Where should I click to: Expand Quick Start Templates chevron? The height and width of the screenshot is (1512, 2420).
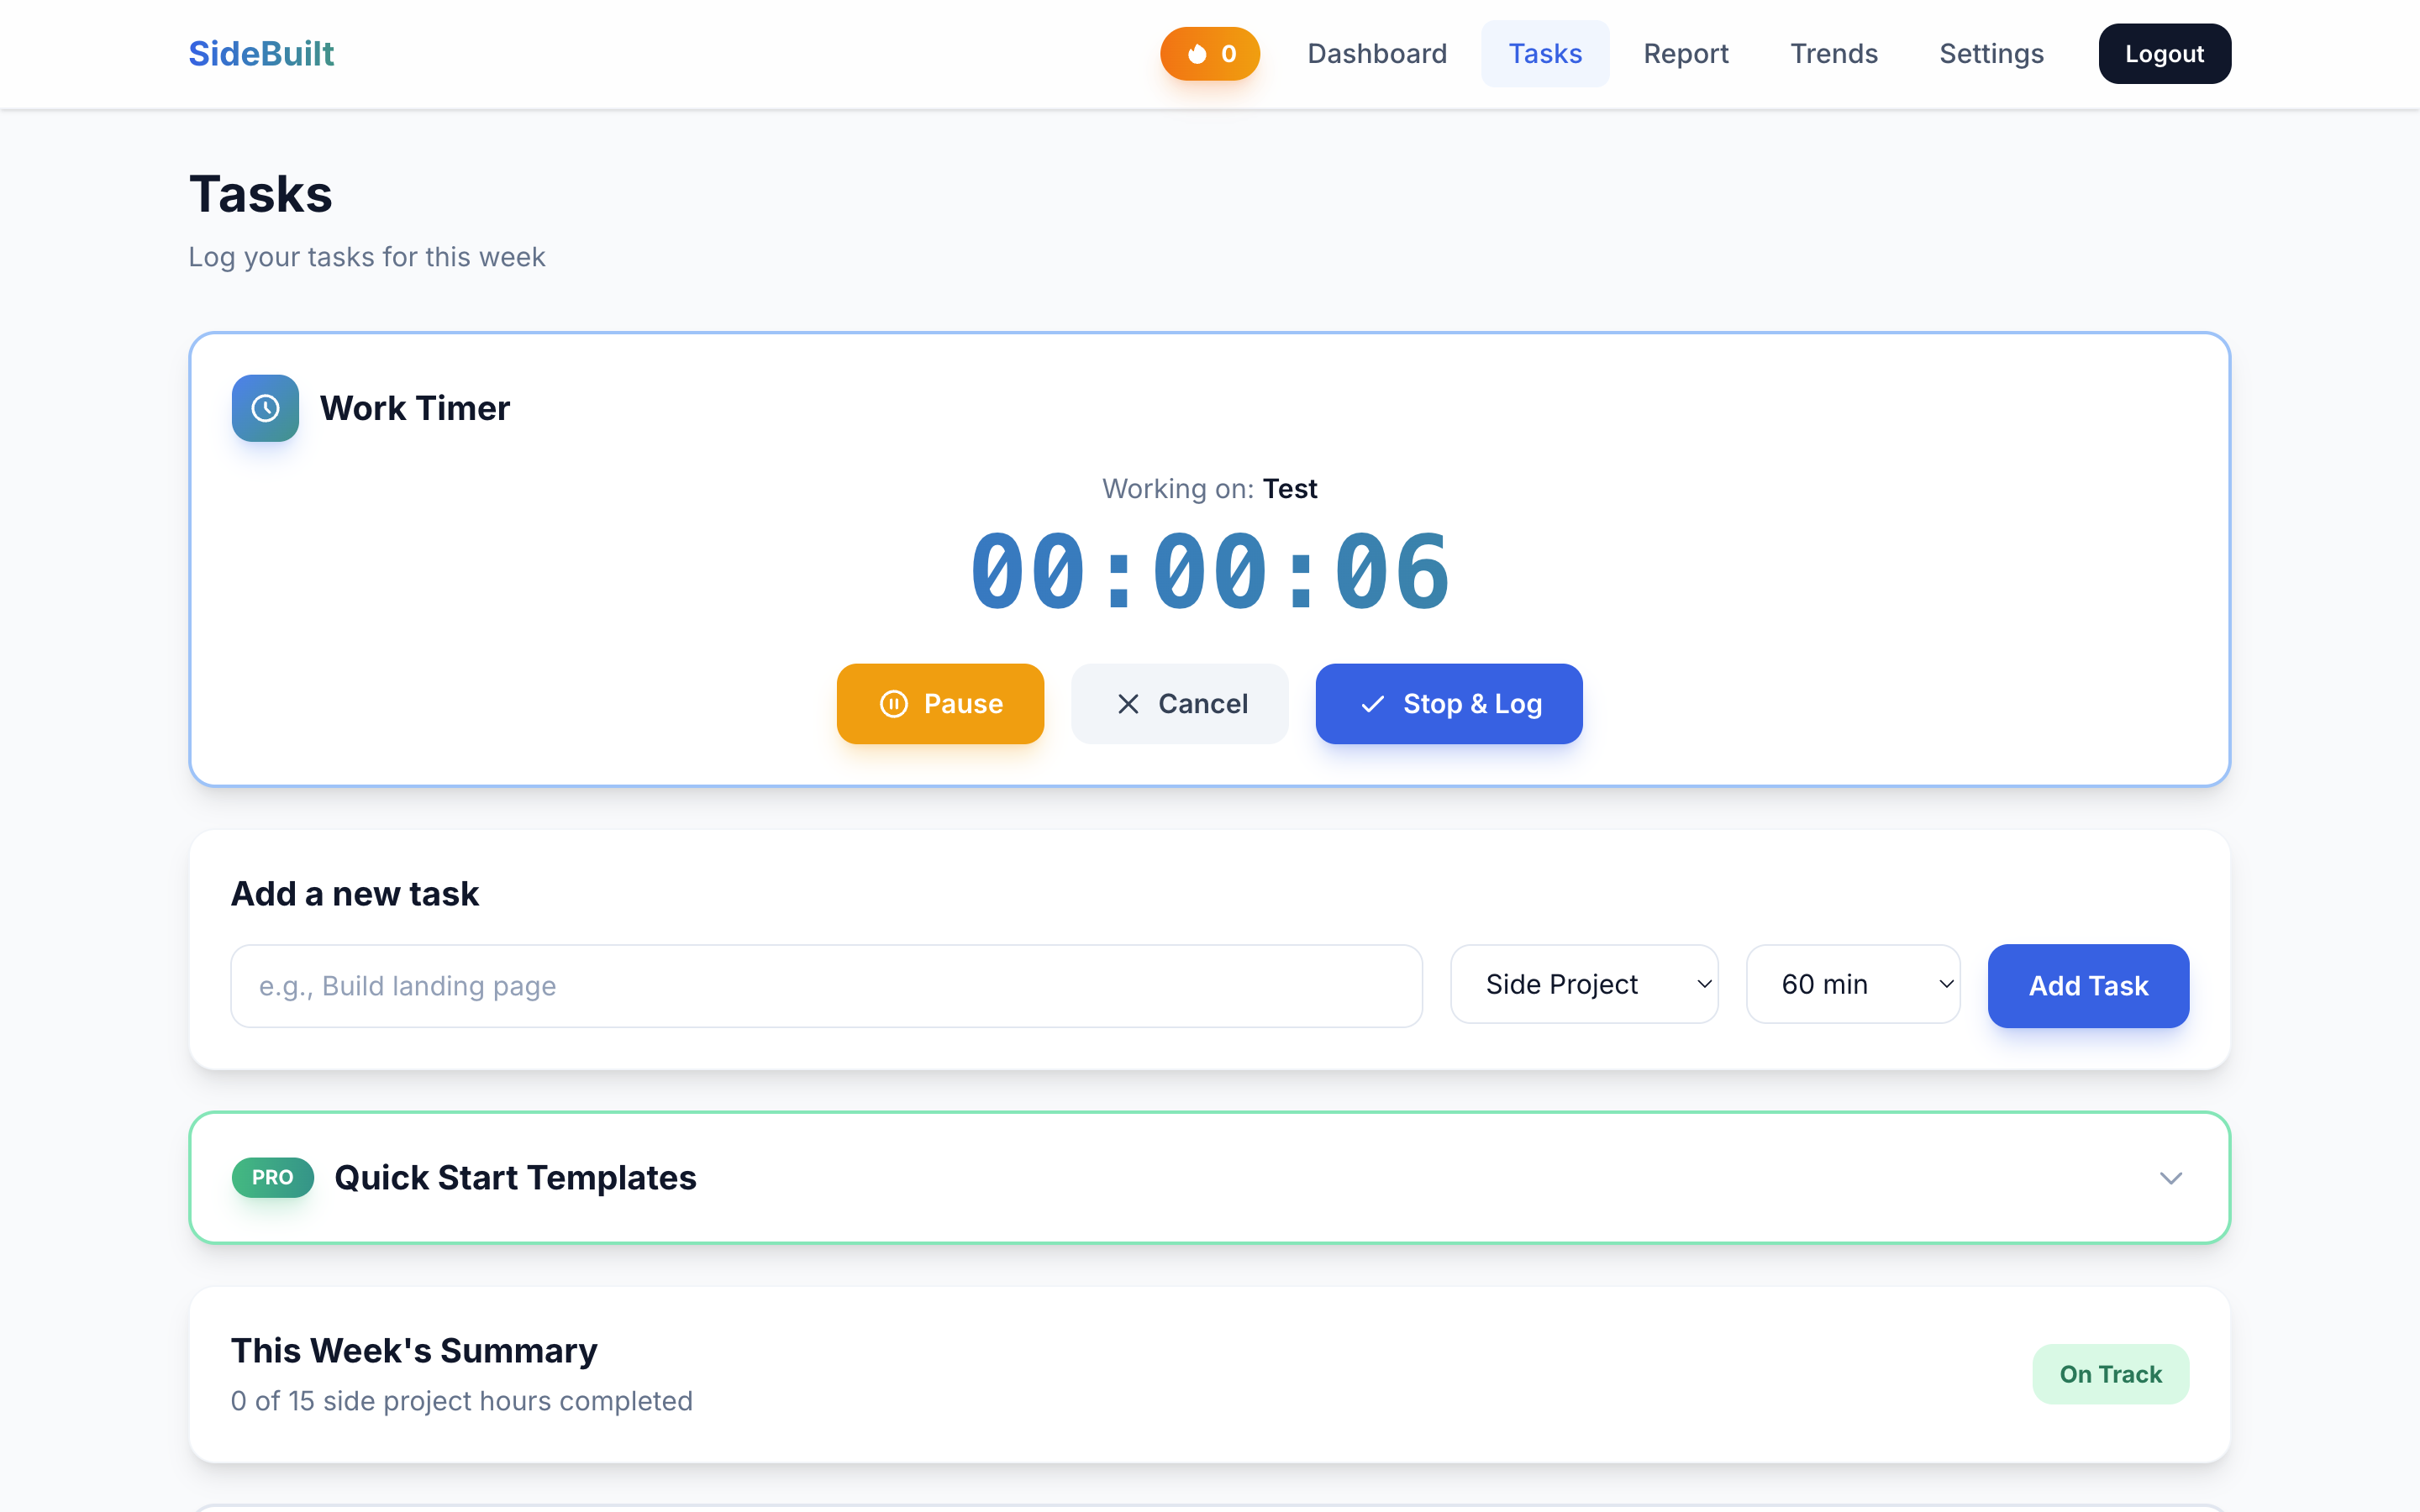pyautogui.click(x=2170, y=1178)
